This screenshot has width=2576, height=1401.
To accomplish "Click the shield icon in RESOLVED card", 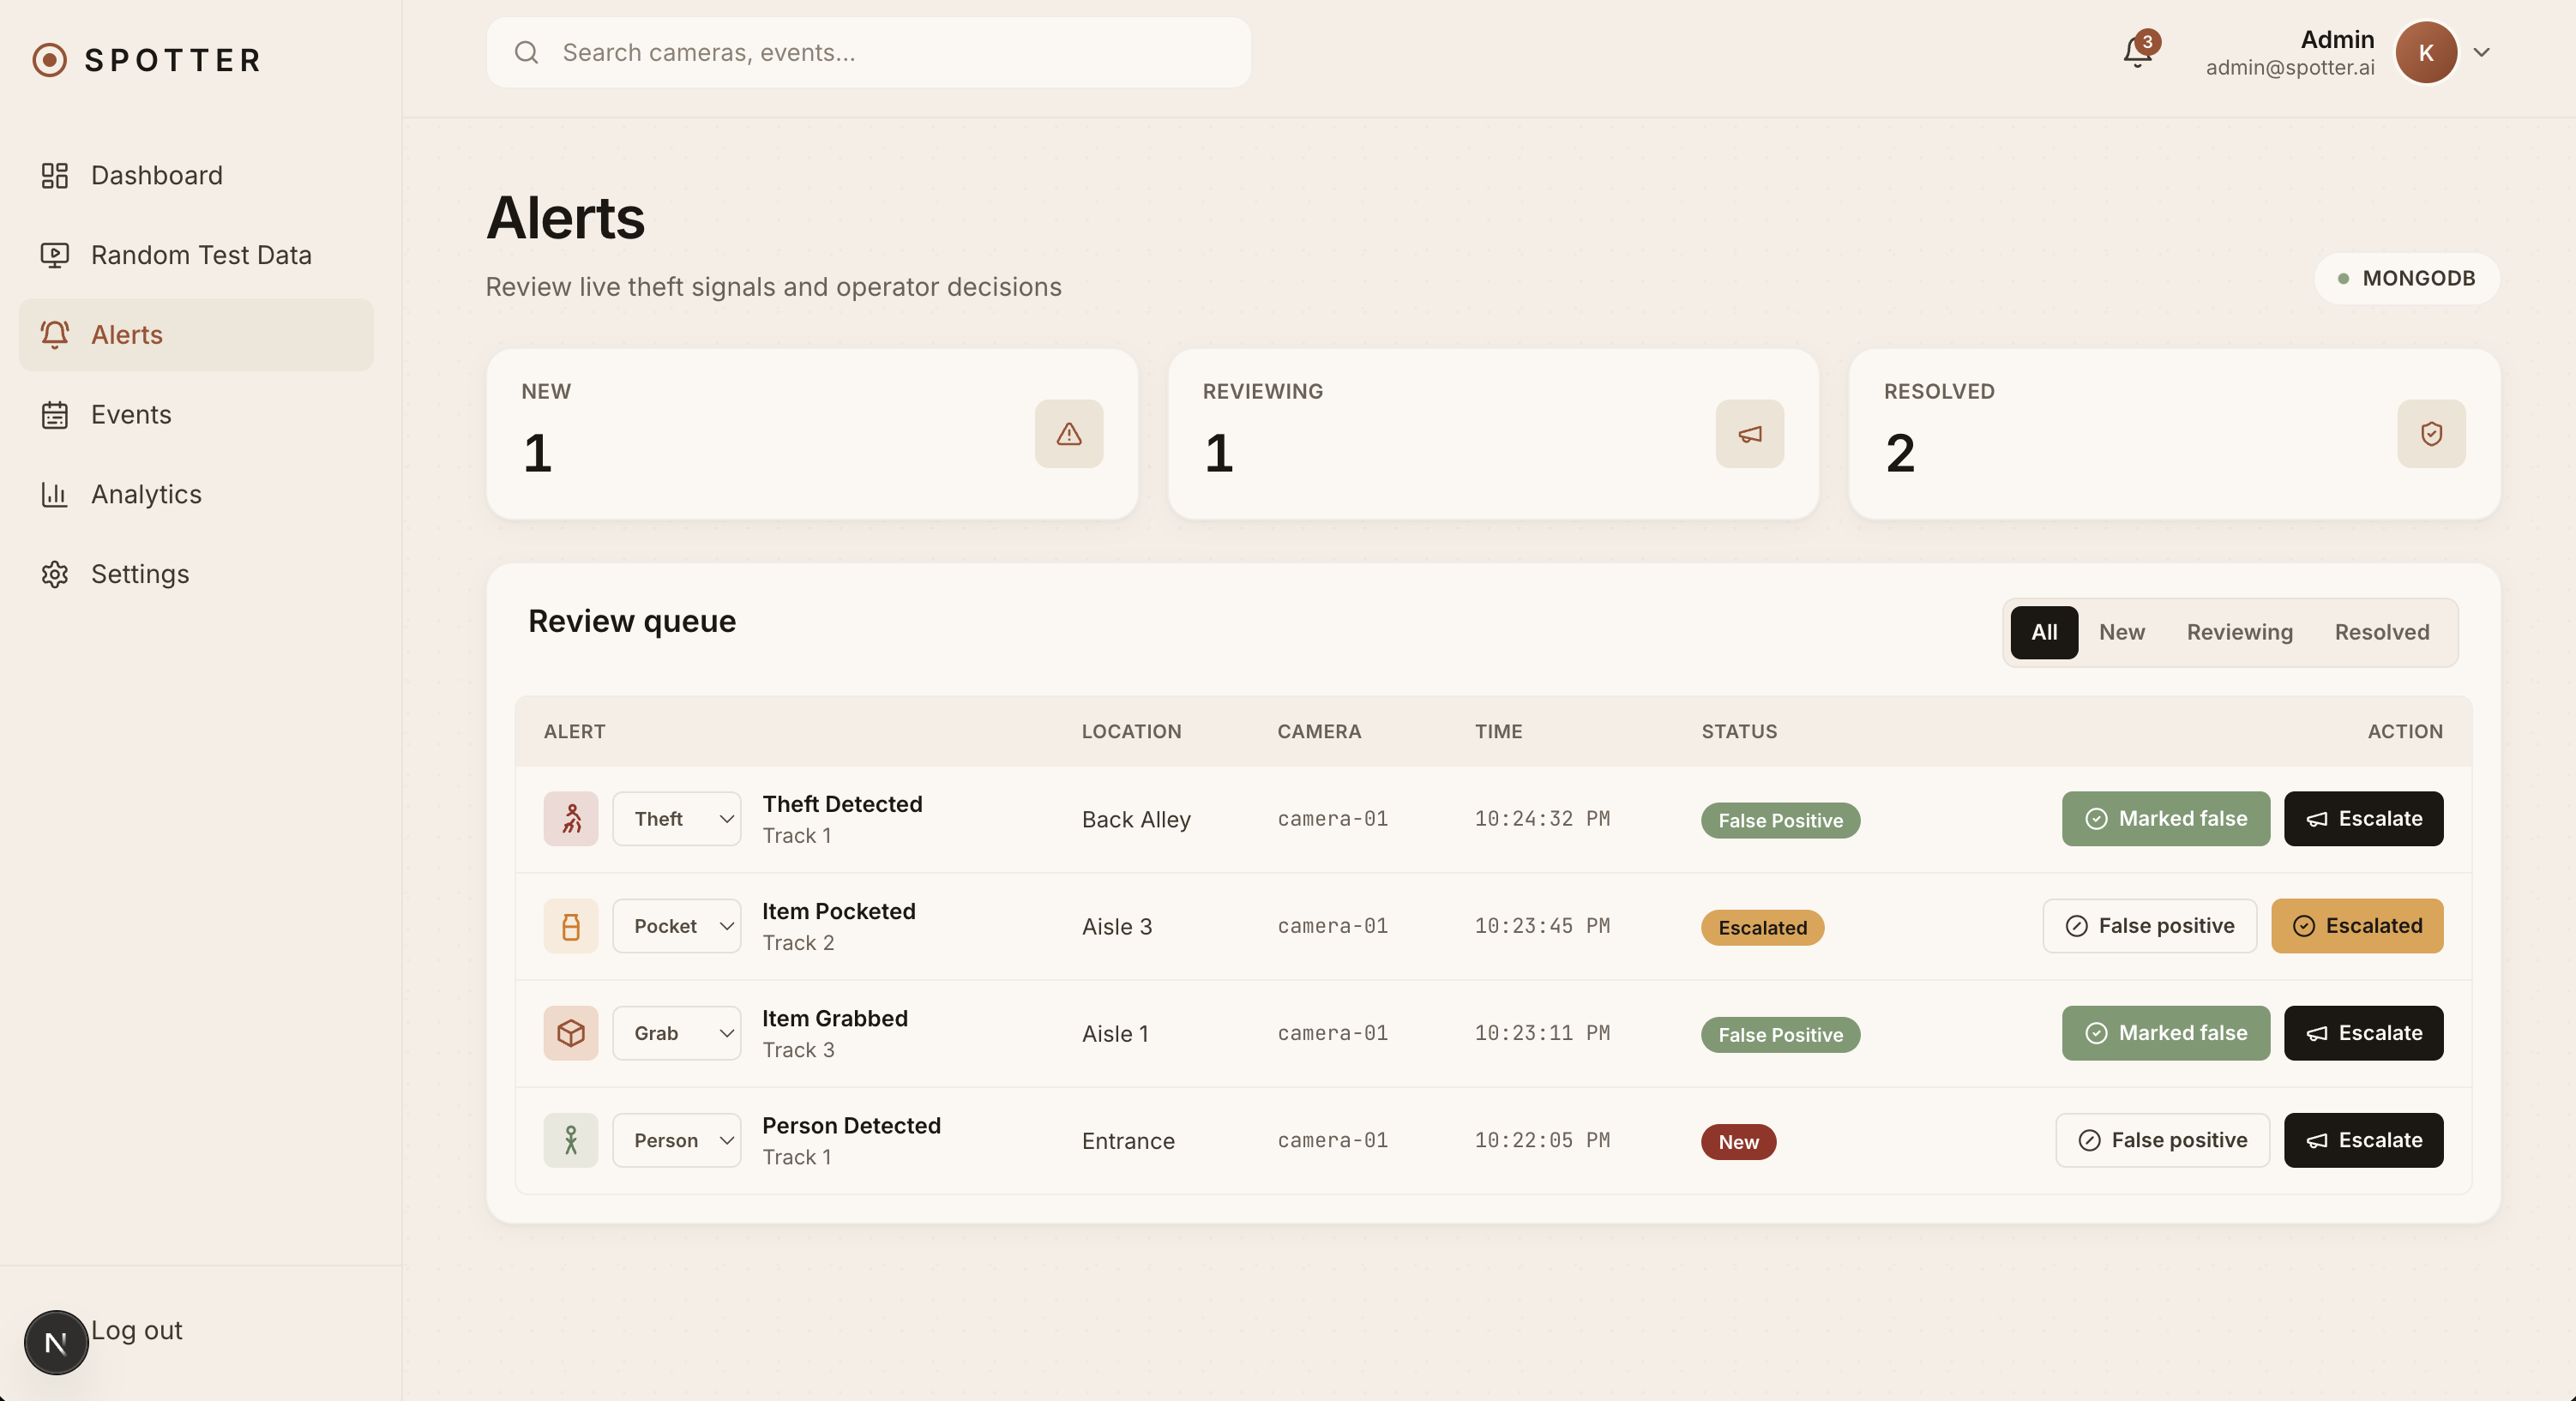I will point(2431,434).
